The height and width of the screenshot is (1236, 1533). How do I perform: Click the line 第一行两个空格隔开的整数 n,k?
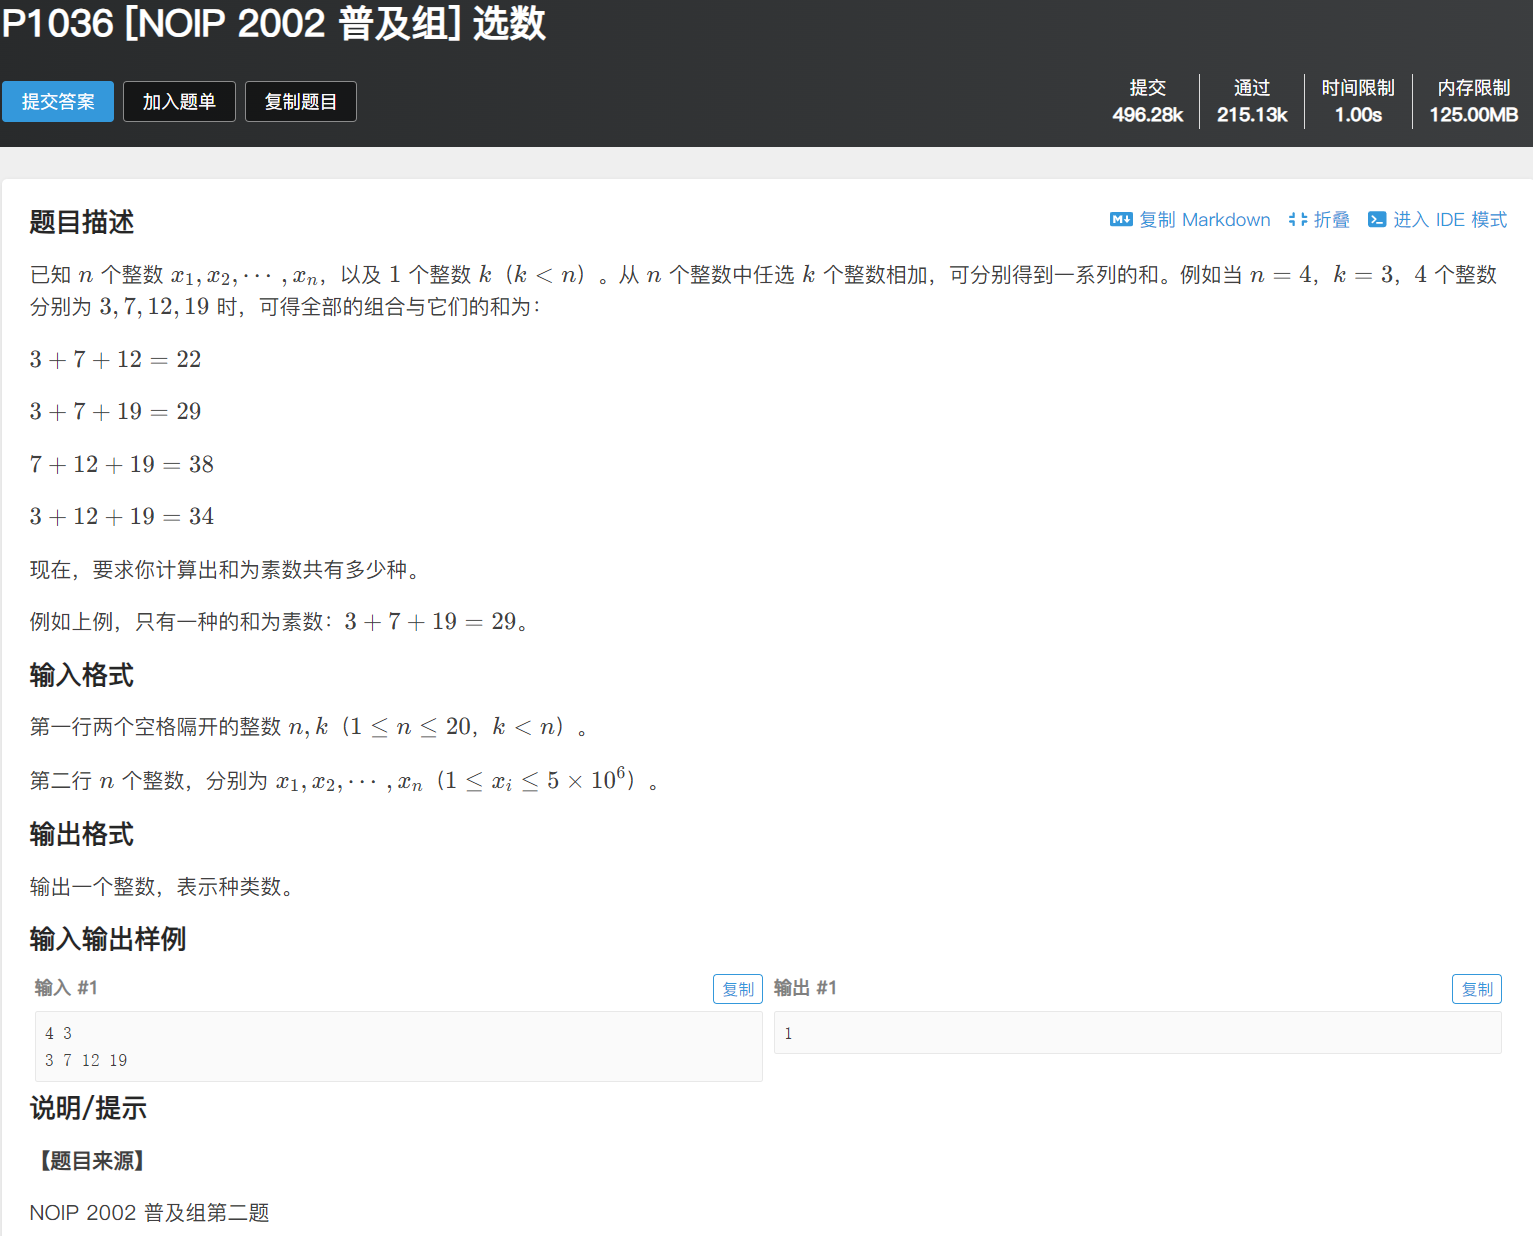[x=308, y=727]
